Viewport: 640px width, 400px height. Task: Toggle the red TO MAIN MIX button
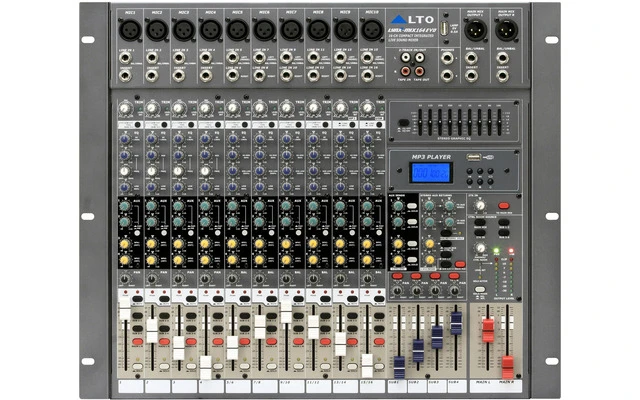click(504, 206)
